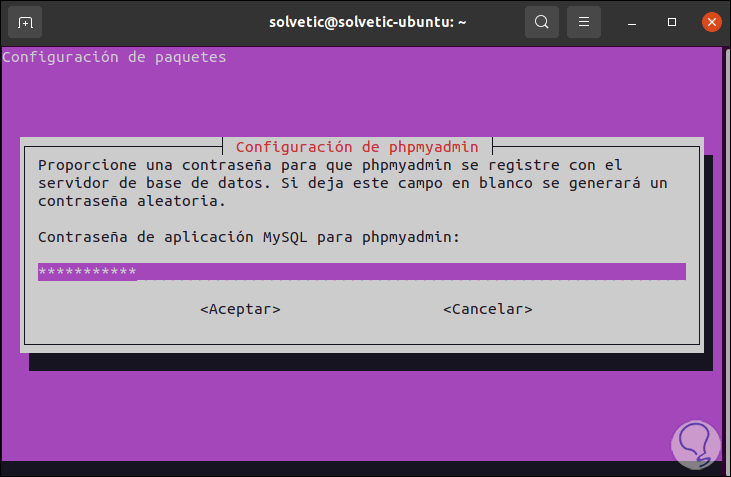Click the 'Contraseña de aplicación MySQL para phpmyadmin:' label
This screenshot has width=731, height=477.
pyautogui.click(x=249, y=237)
